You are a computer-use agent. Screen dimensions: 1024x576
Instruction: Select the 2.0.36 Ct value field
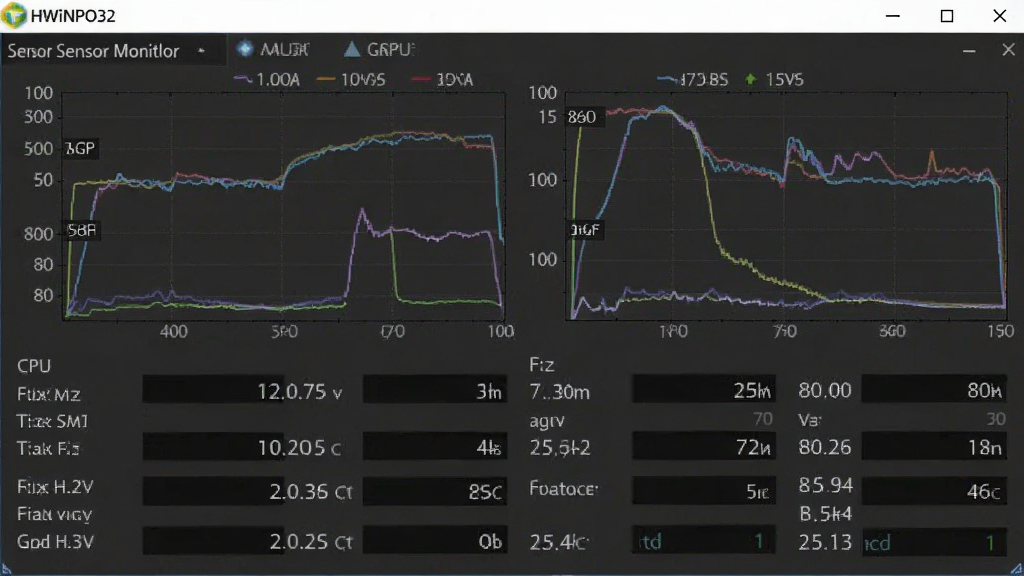[x=213, y=491]
